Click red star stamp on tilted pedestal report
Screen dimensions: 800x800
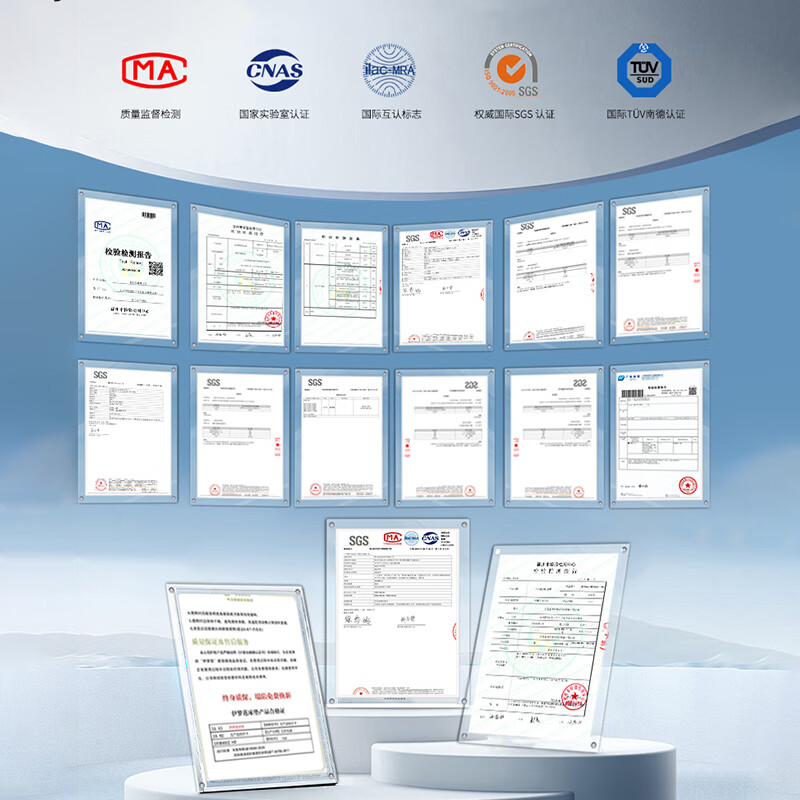tap(574, 696)
